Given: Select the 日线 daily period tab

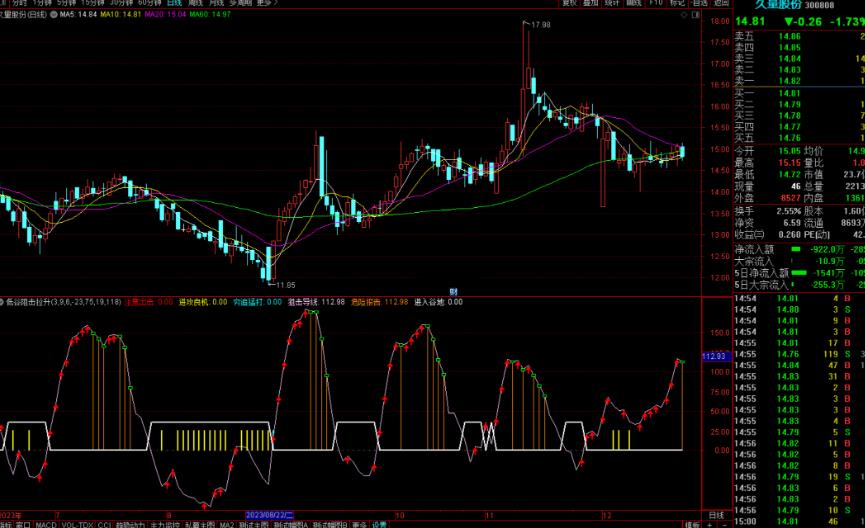Looking at the screenshot, I should point(174,3).
